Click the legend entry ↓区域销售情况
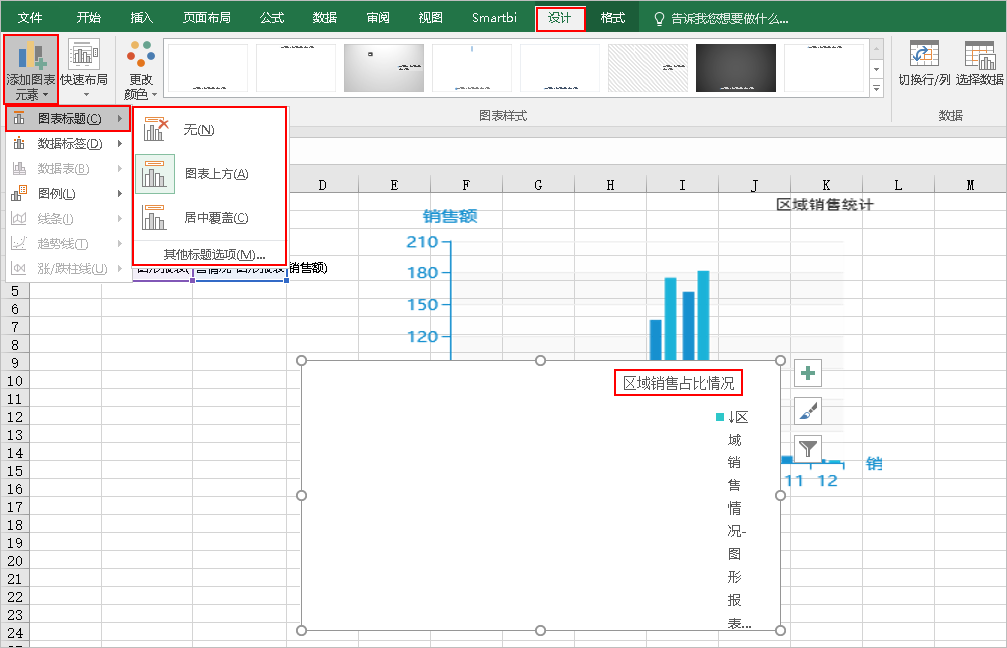Image resolution: width=1007 pixels, height=648 pixels. (733, 519)
